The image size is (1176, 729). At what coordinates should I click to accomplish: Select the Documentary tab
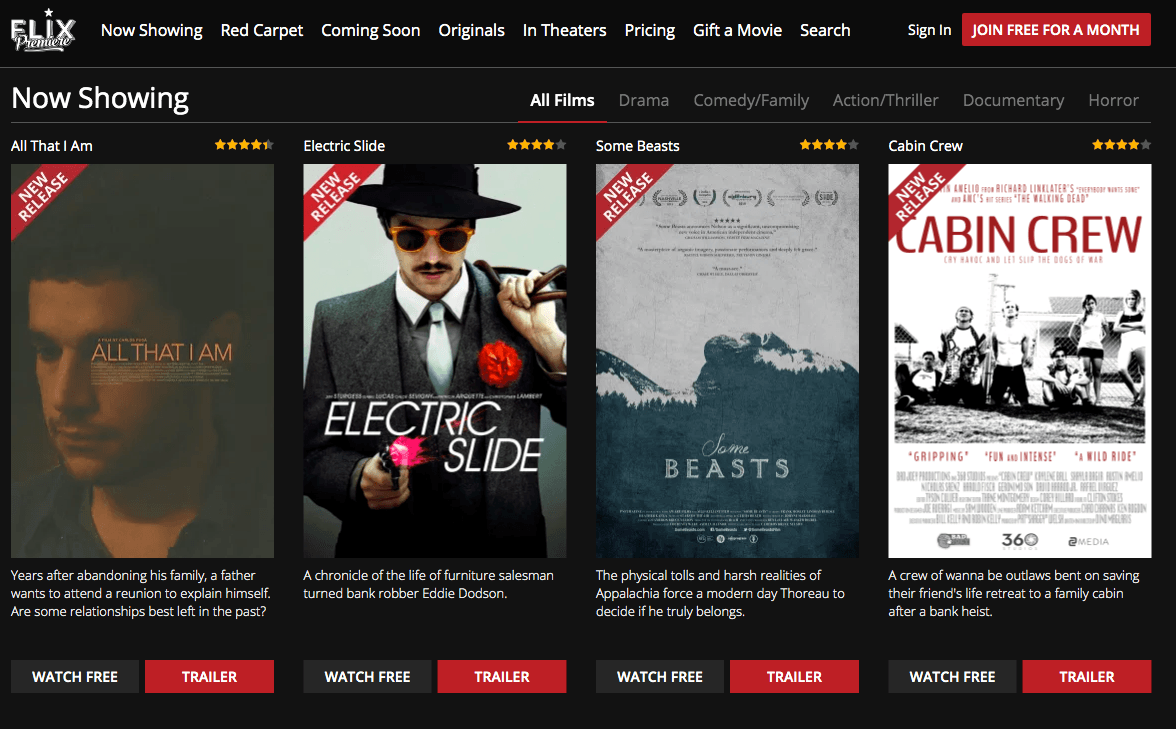tap(1013, 100)
